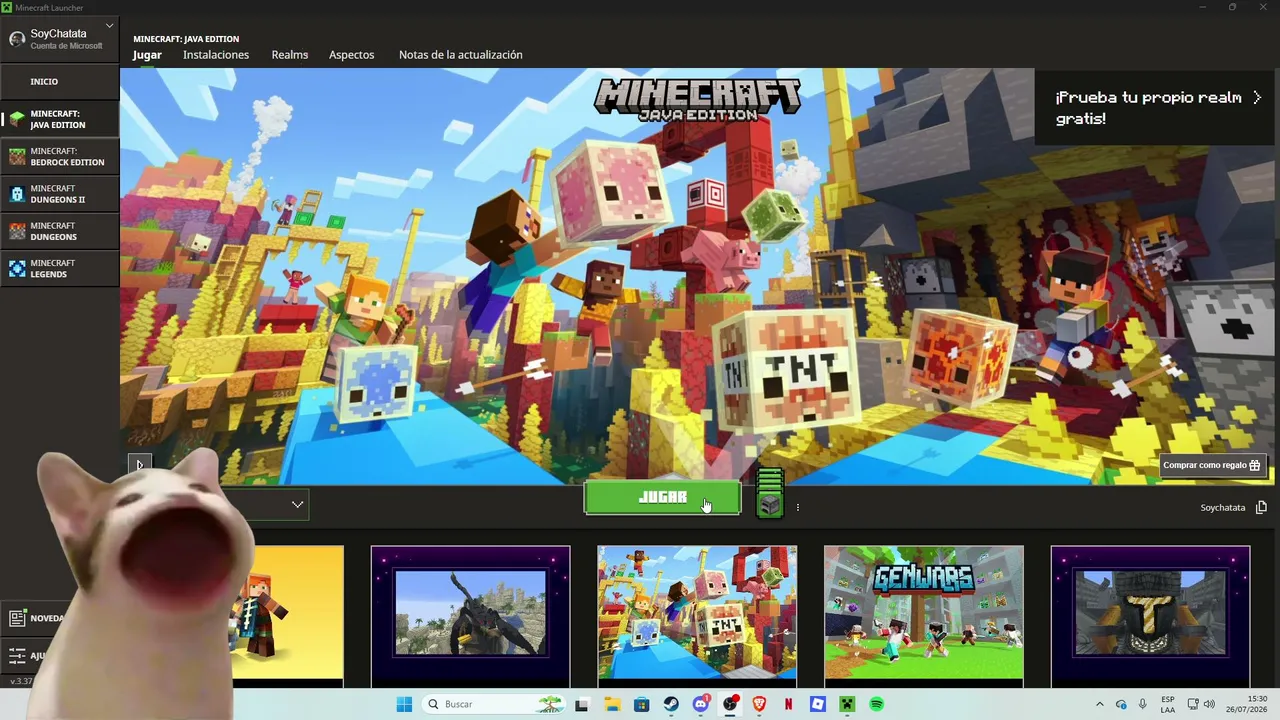Viewport: 1280px width, 720px height.
Task: Open Brave browser from the taskbar
Action: [x=759, y=704]
